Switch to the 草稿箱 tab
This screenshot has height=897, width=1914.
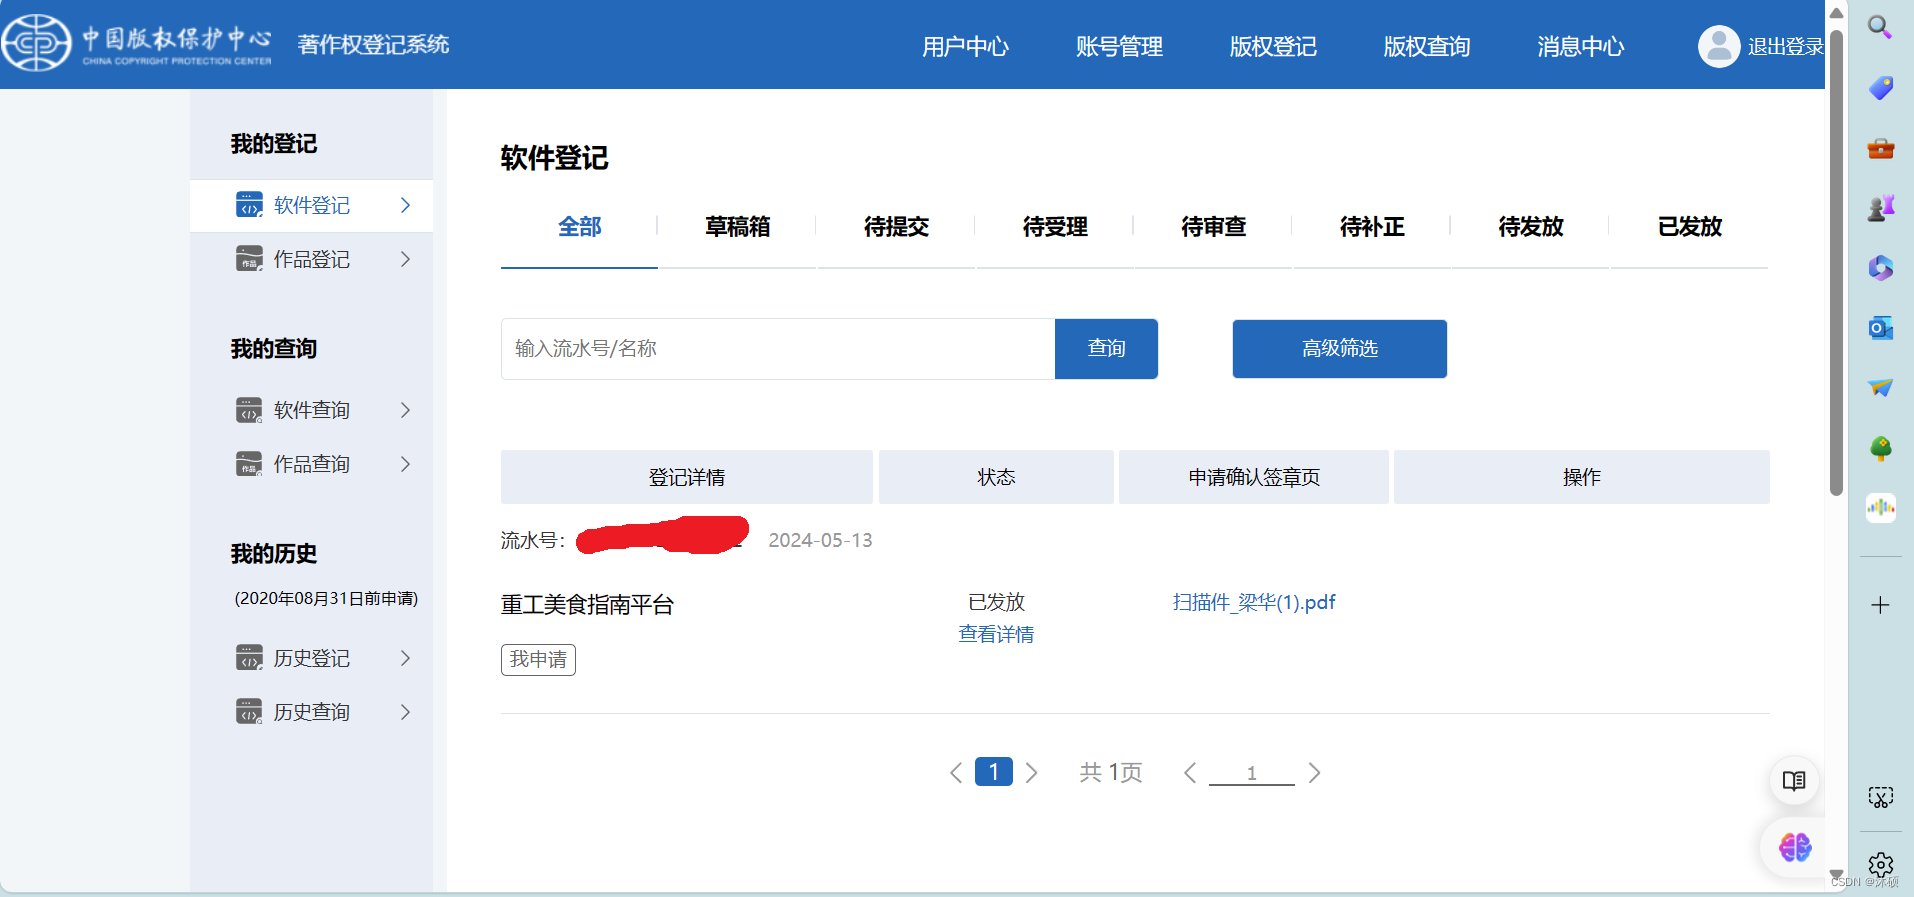[738, 227]
